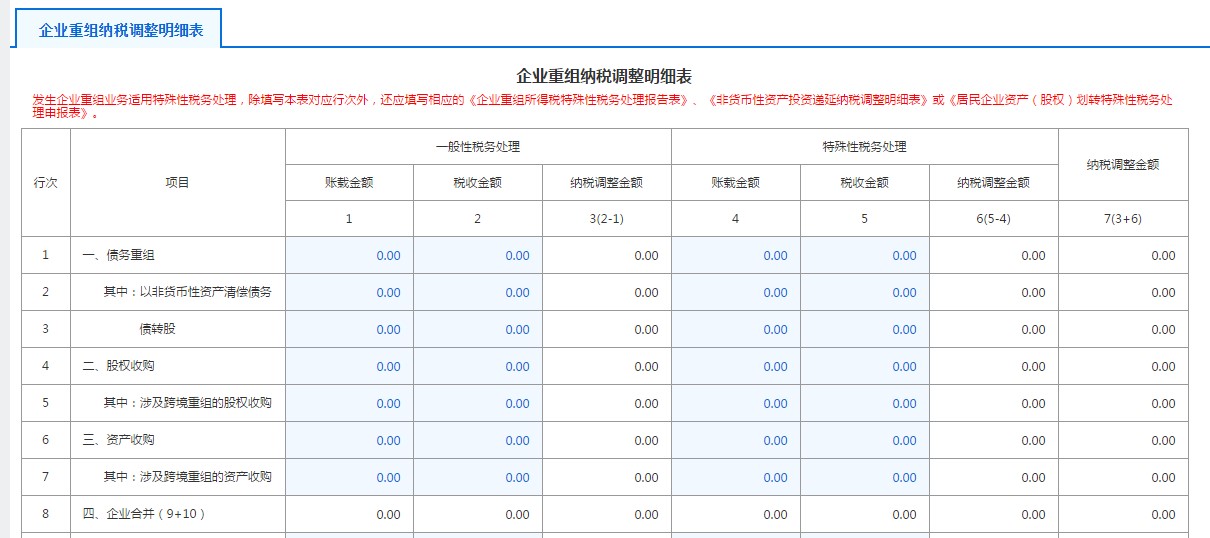The width and height of the screenshot is (1210, 538).
Task: Click the 项目 column header
Action: 177,183
